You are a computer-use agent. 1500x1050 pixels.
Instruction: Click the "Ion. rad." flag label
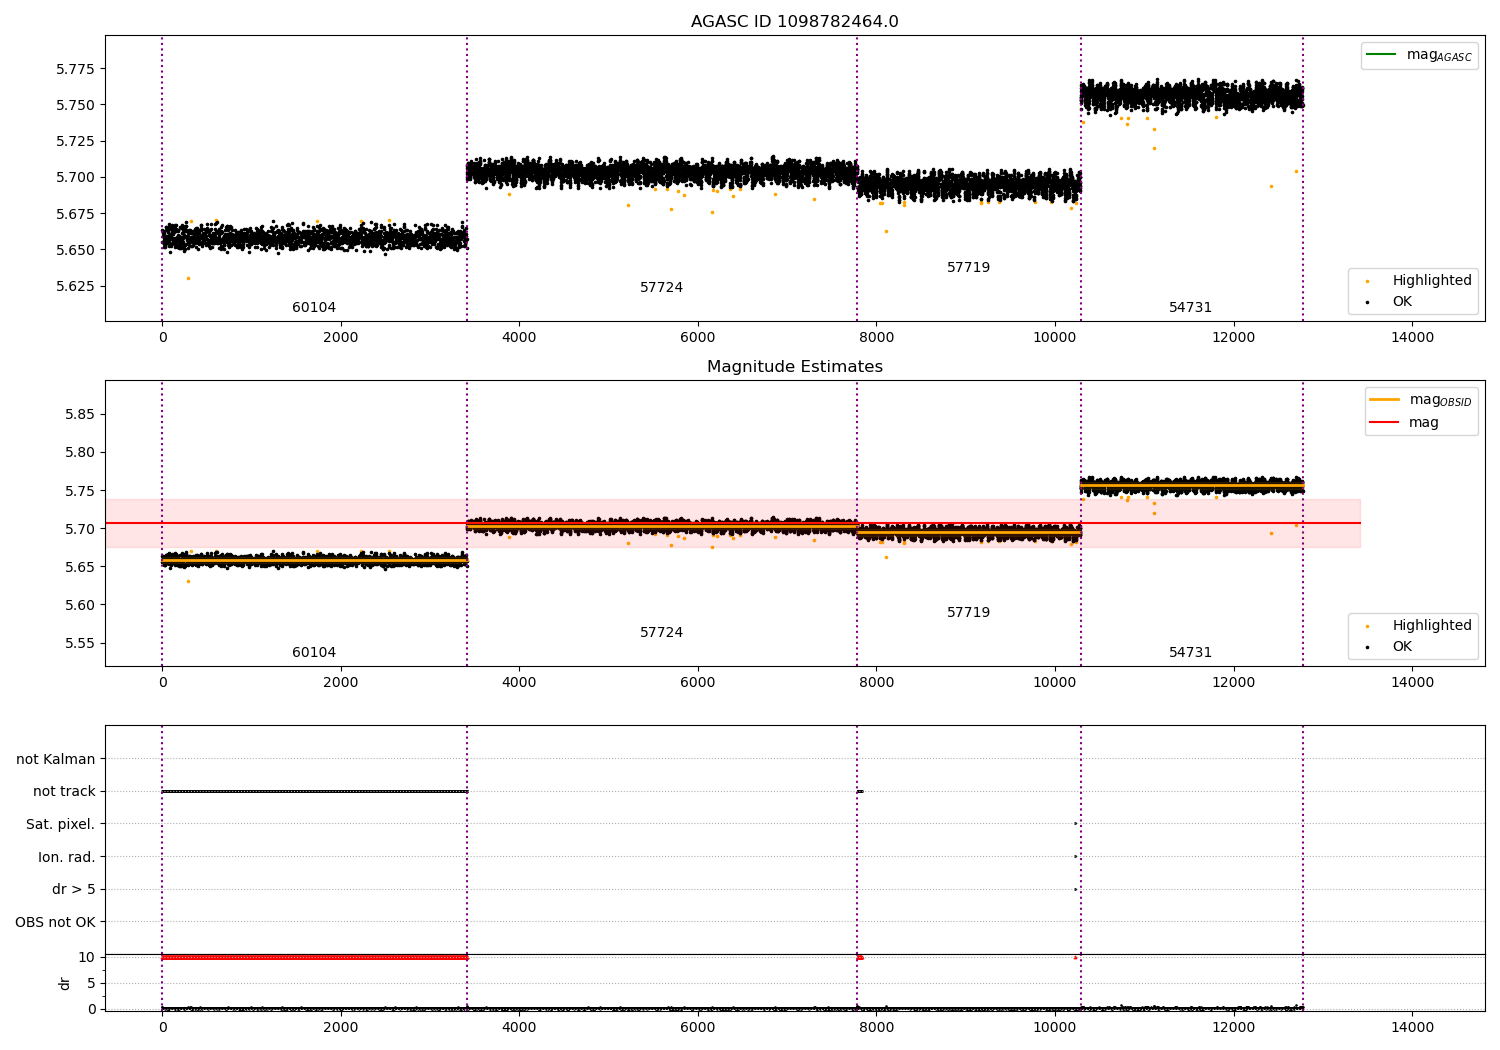[67, 857]
